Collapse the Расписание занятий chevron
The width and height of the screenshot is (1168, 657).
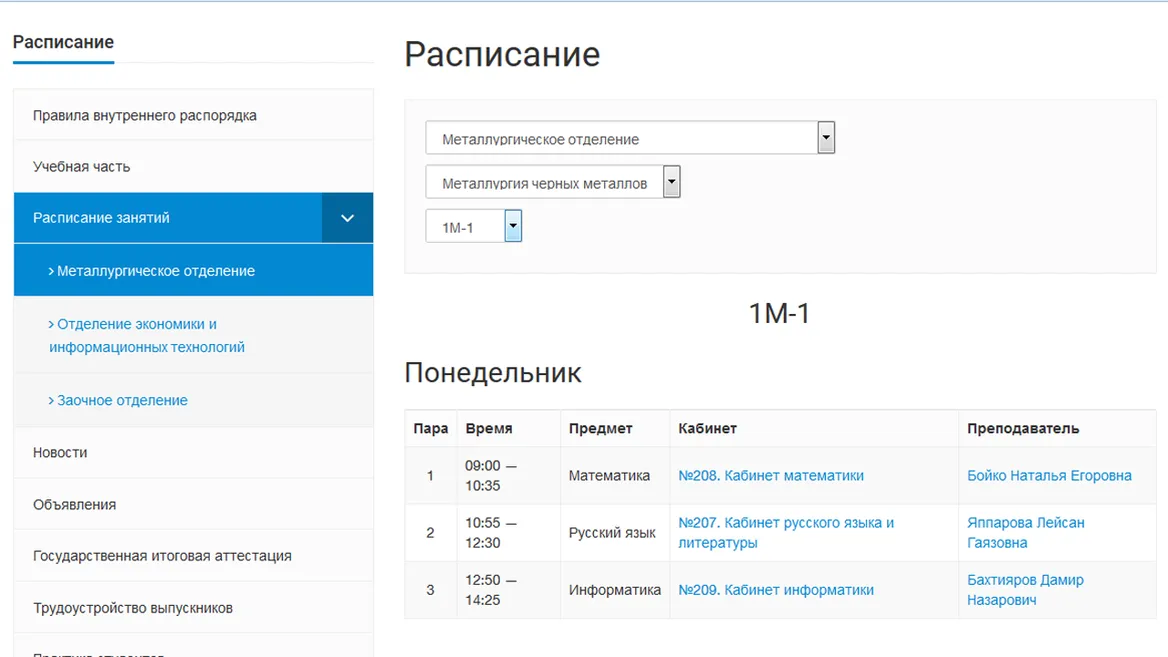pyautogui.click(x=347, y=218)
